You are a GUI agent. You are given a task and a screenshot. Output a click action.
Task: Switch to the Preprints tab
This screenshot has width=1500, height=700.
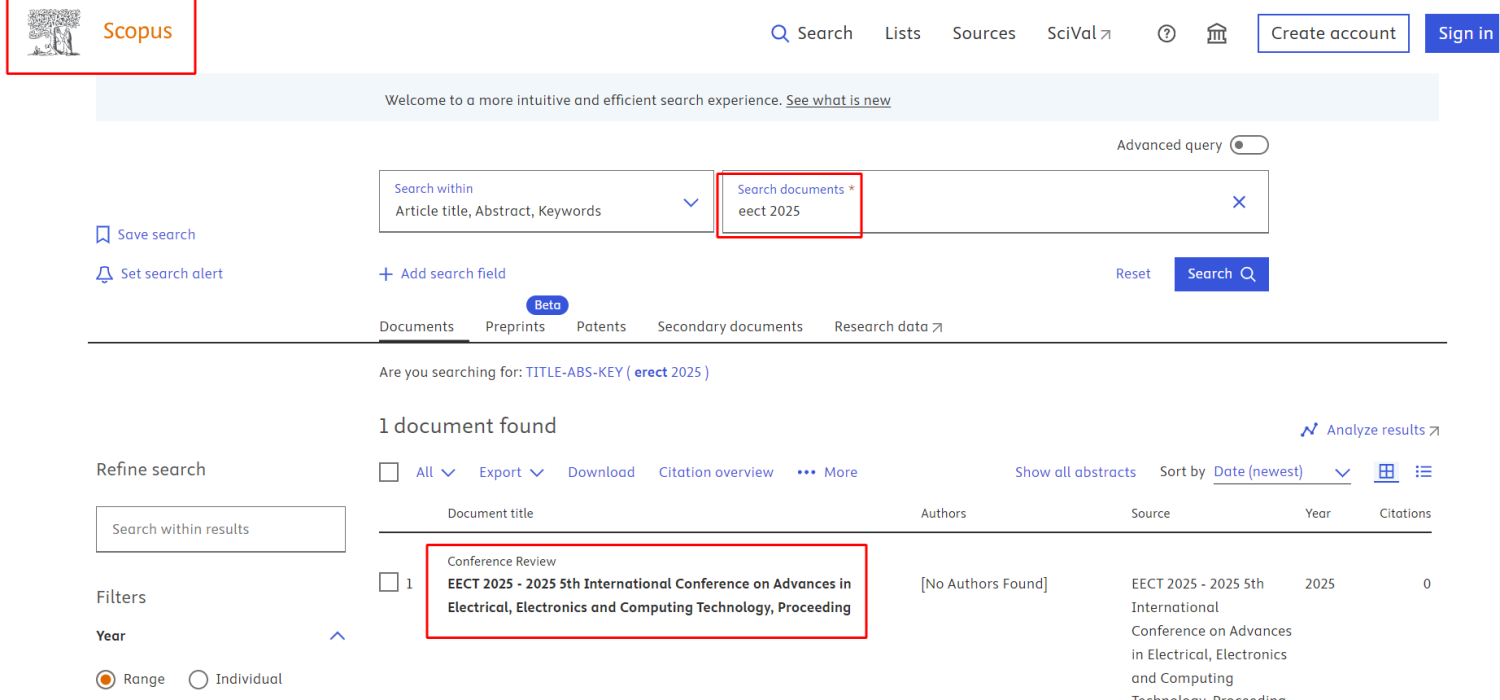(x=515, y=327)
